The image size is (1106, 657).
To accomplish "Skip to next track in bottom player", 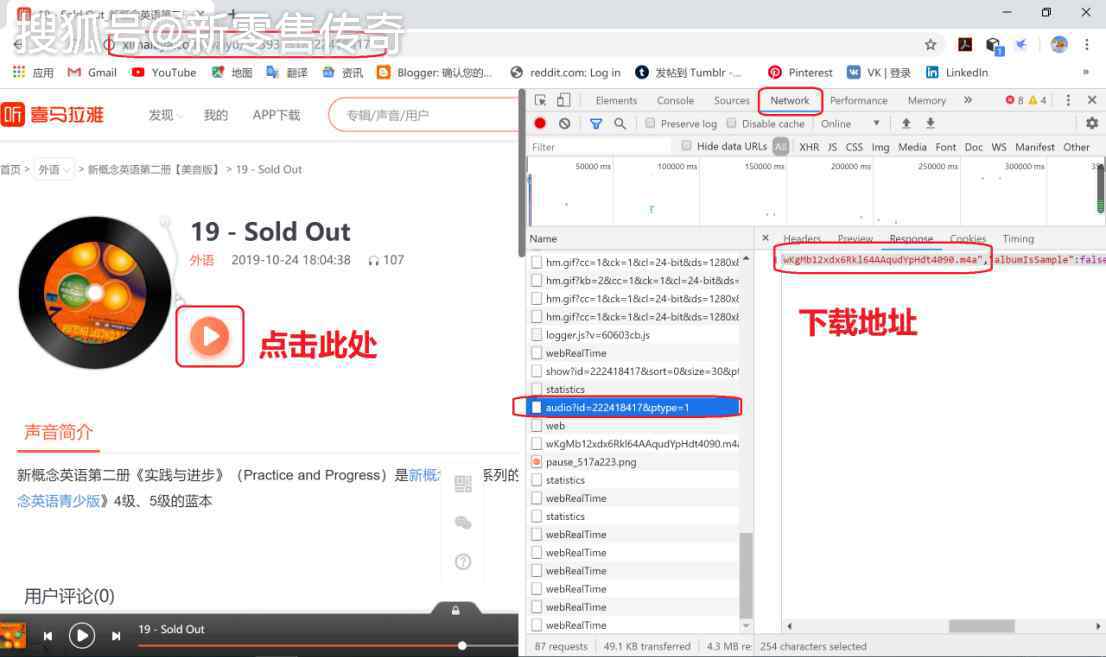I will [x=116, y=636].
